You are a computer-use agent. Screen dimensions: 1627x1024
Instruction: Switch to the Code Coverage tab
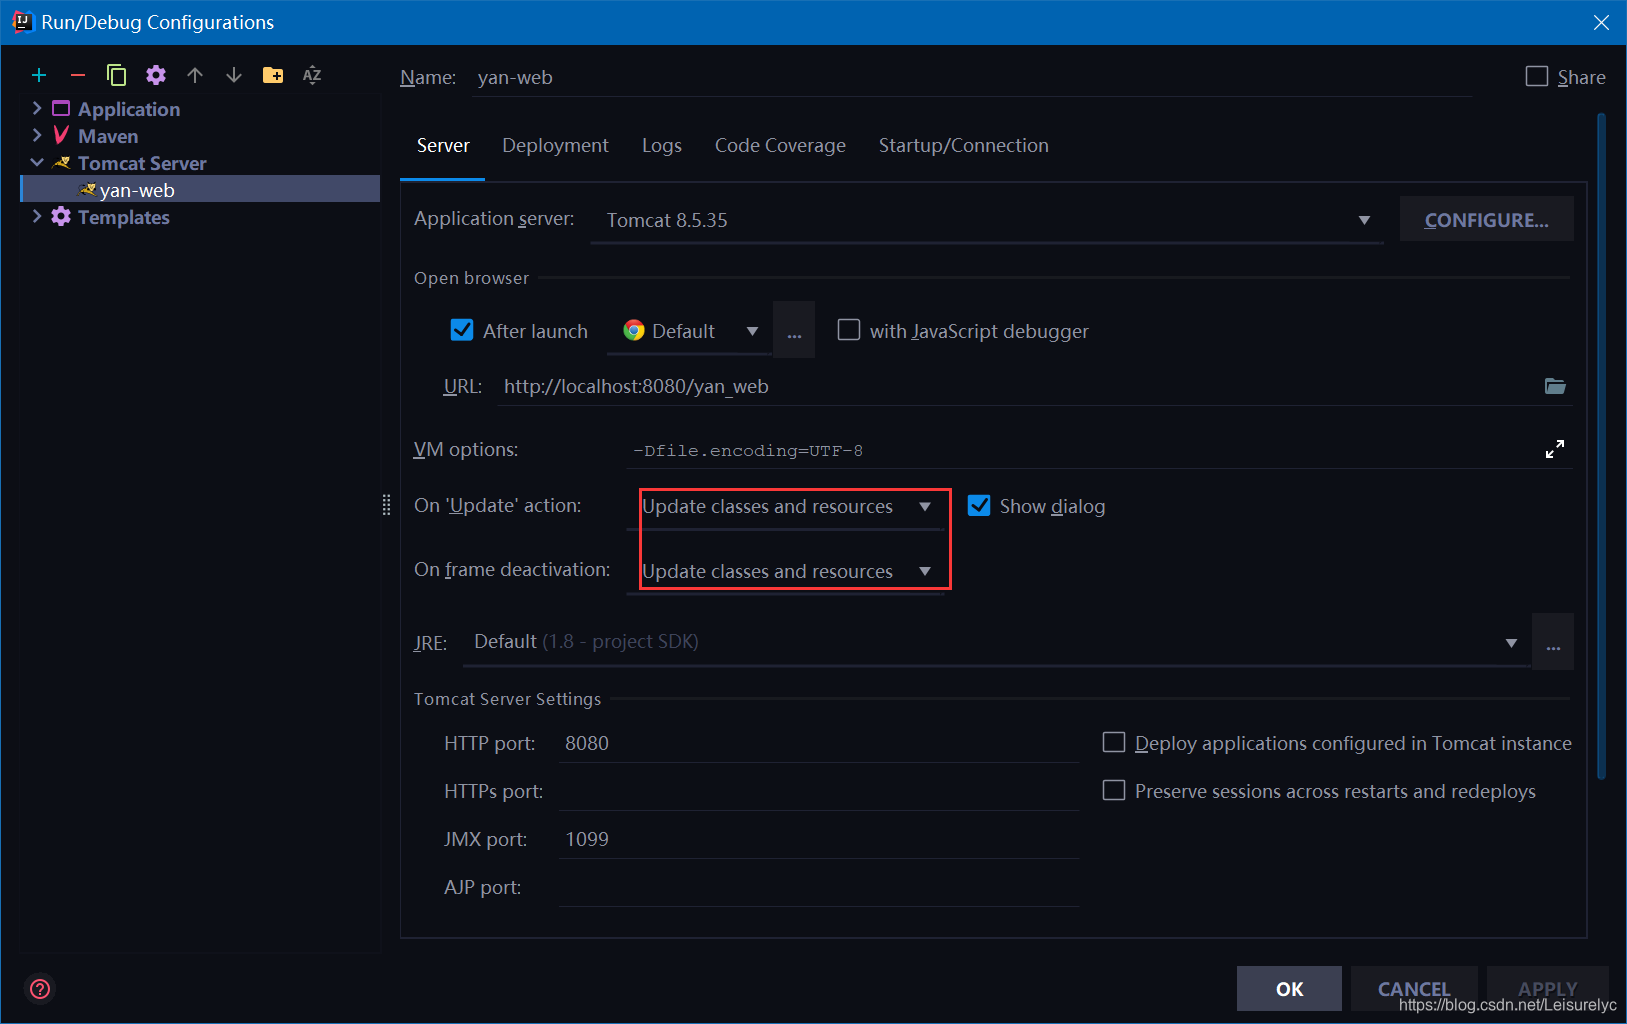coord(780,145)
